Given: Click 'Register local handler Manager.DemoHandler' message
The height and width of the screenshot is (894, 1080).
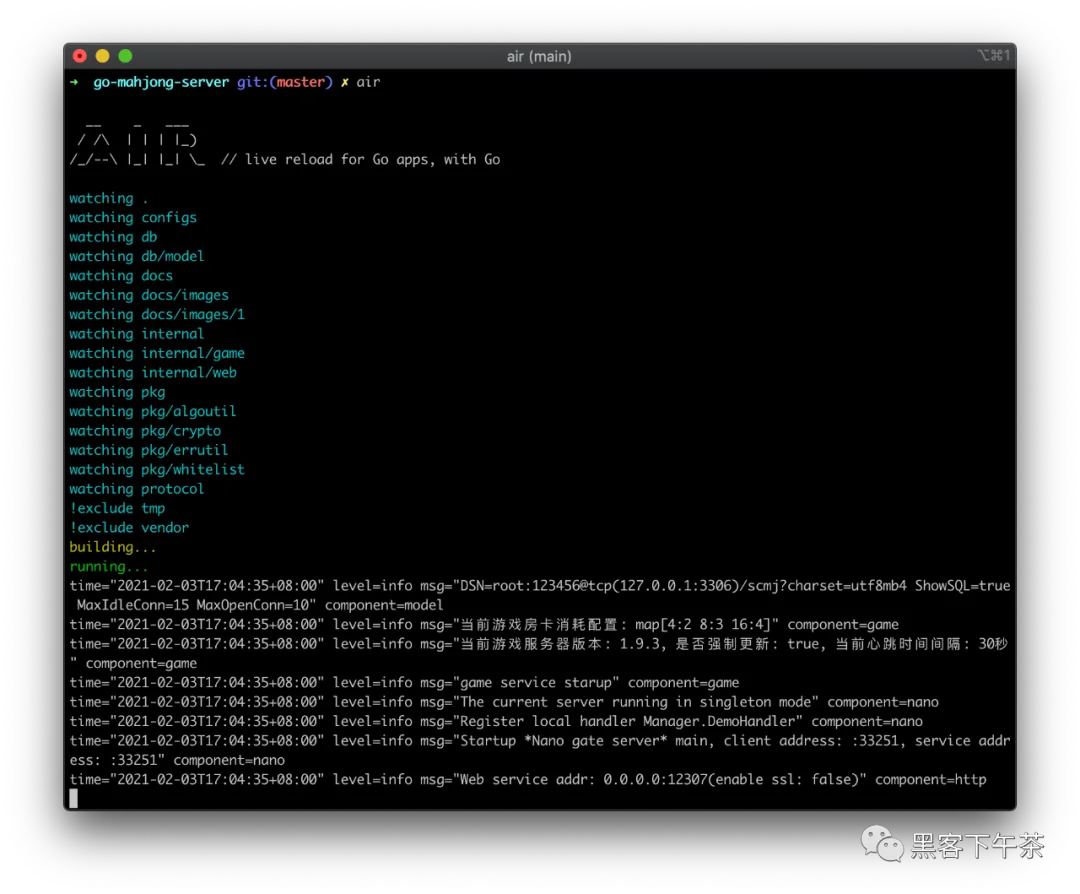Looking at the screenshot, I should 627,721.
